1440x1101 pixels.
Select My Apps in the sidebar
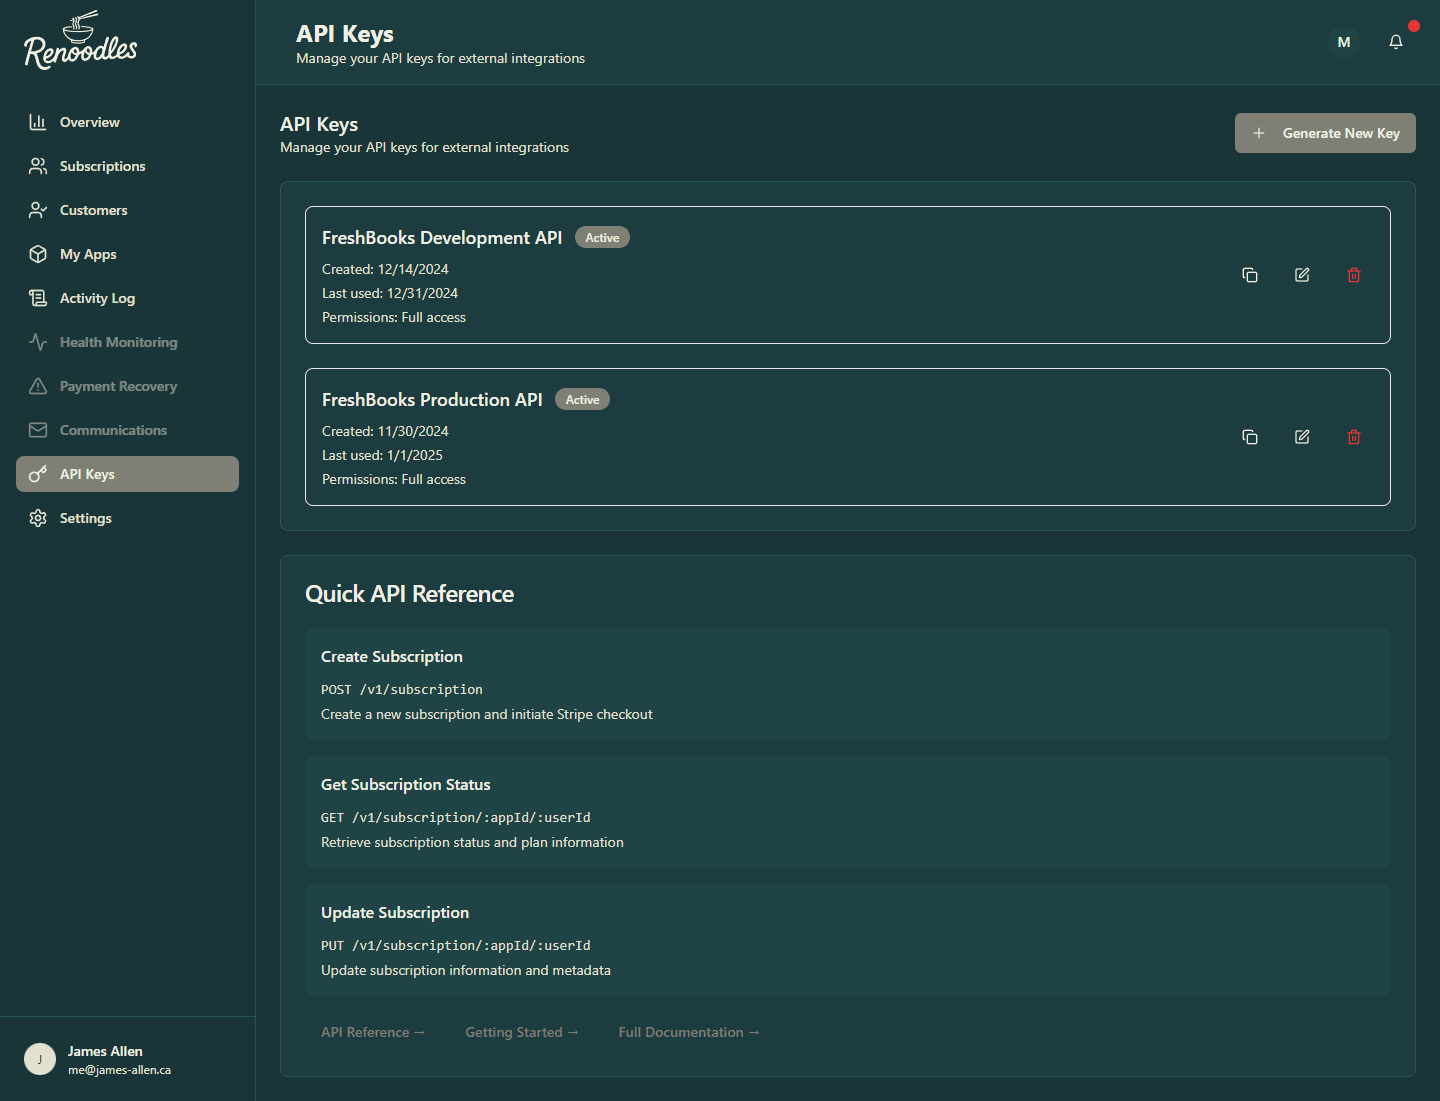point(87,254)
